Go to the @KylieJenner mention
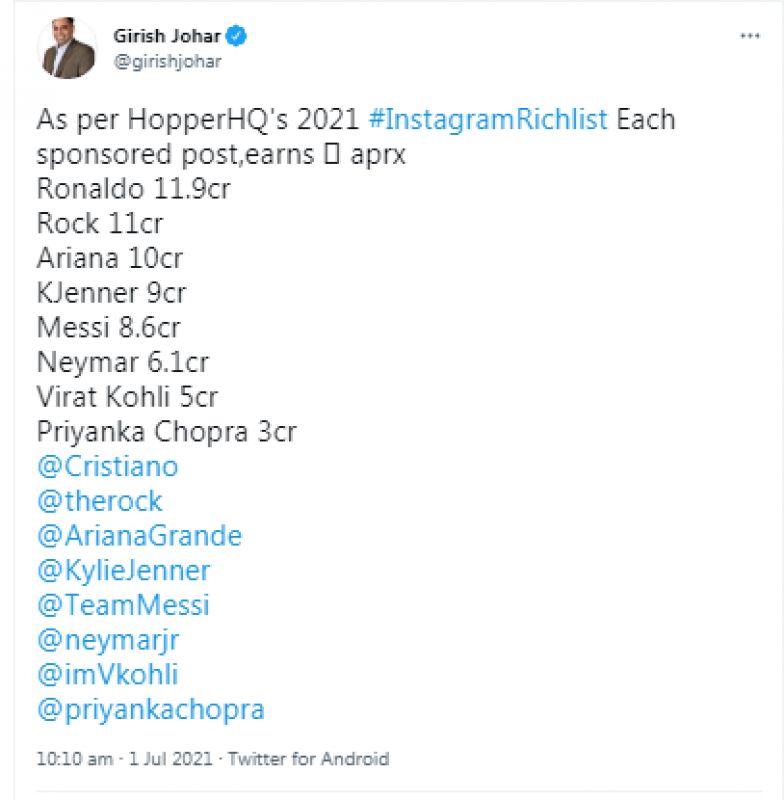Screen dimensions: 784x800 point(123,571)
